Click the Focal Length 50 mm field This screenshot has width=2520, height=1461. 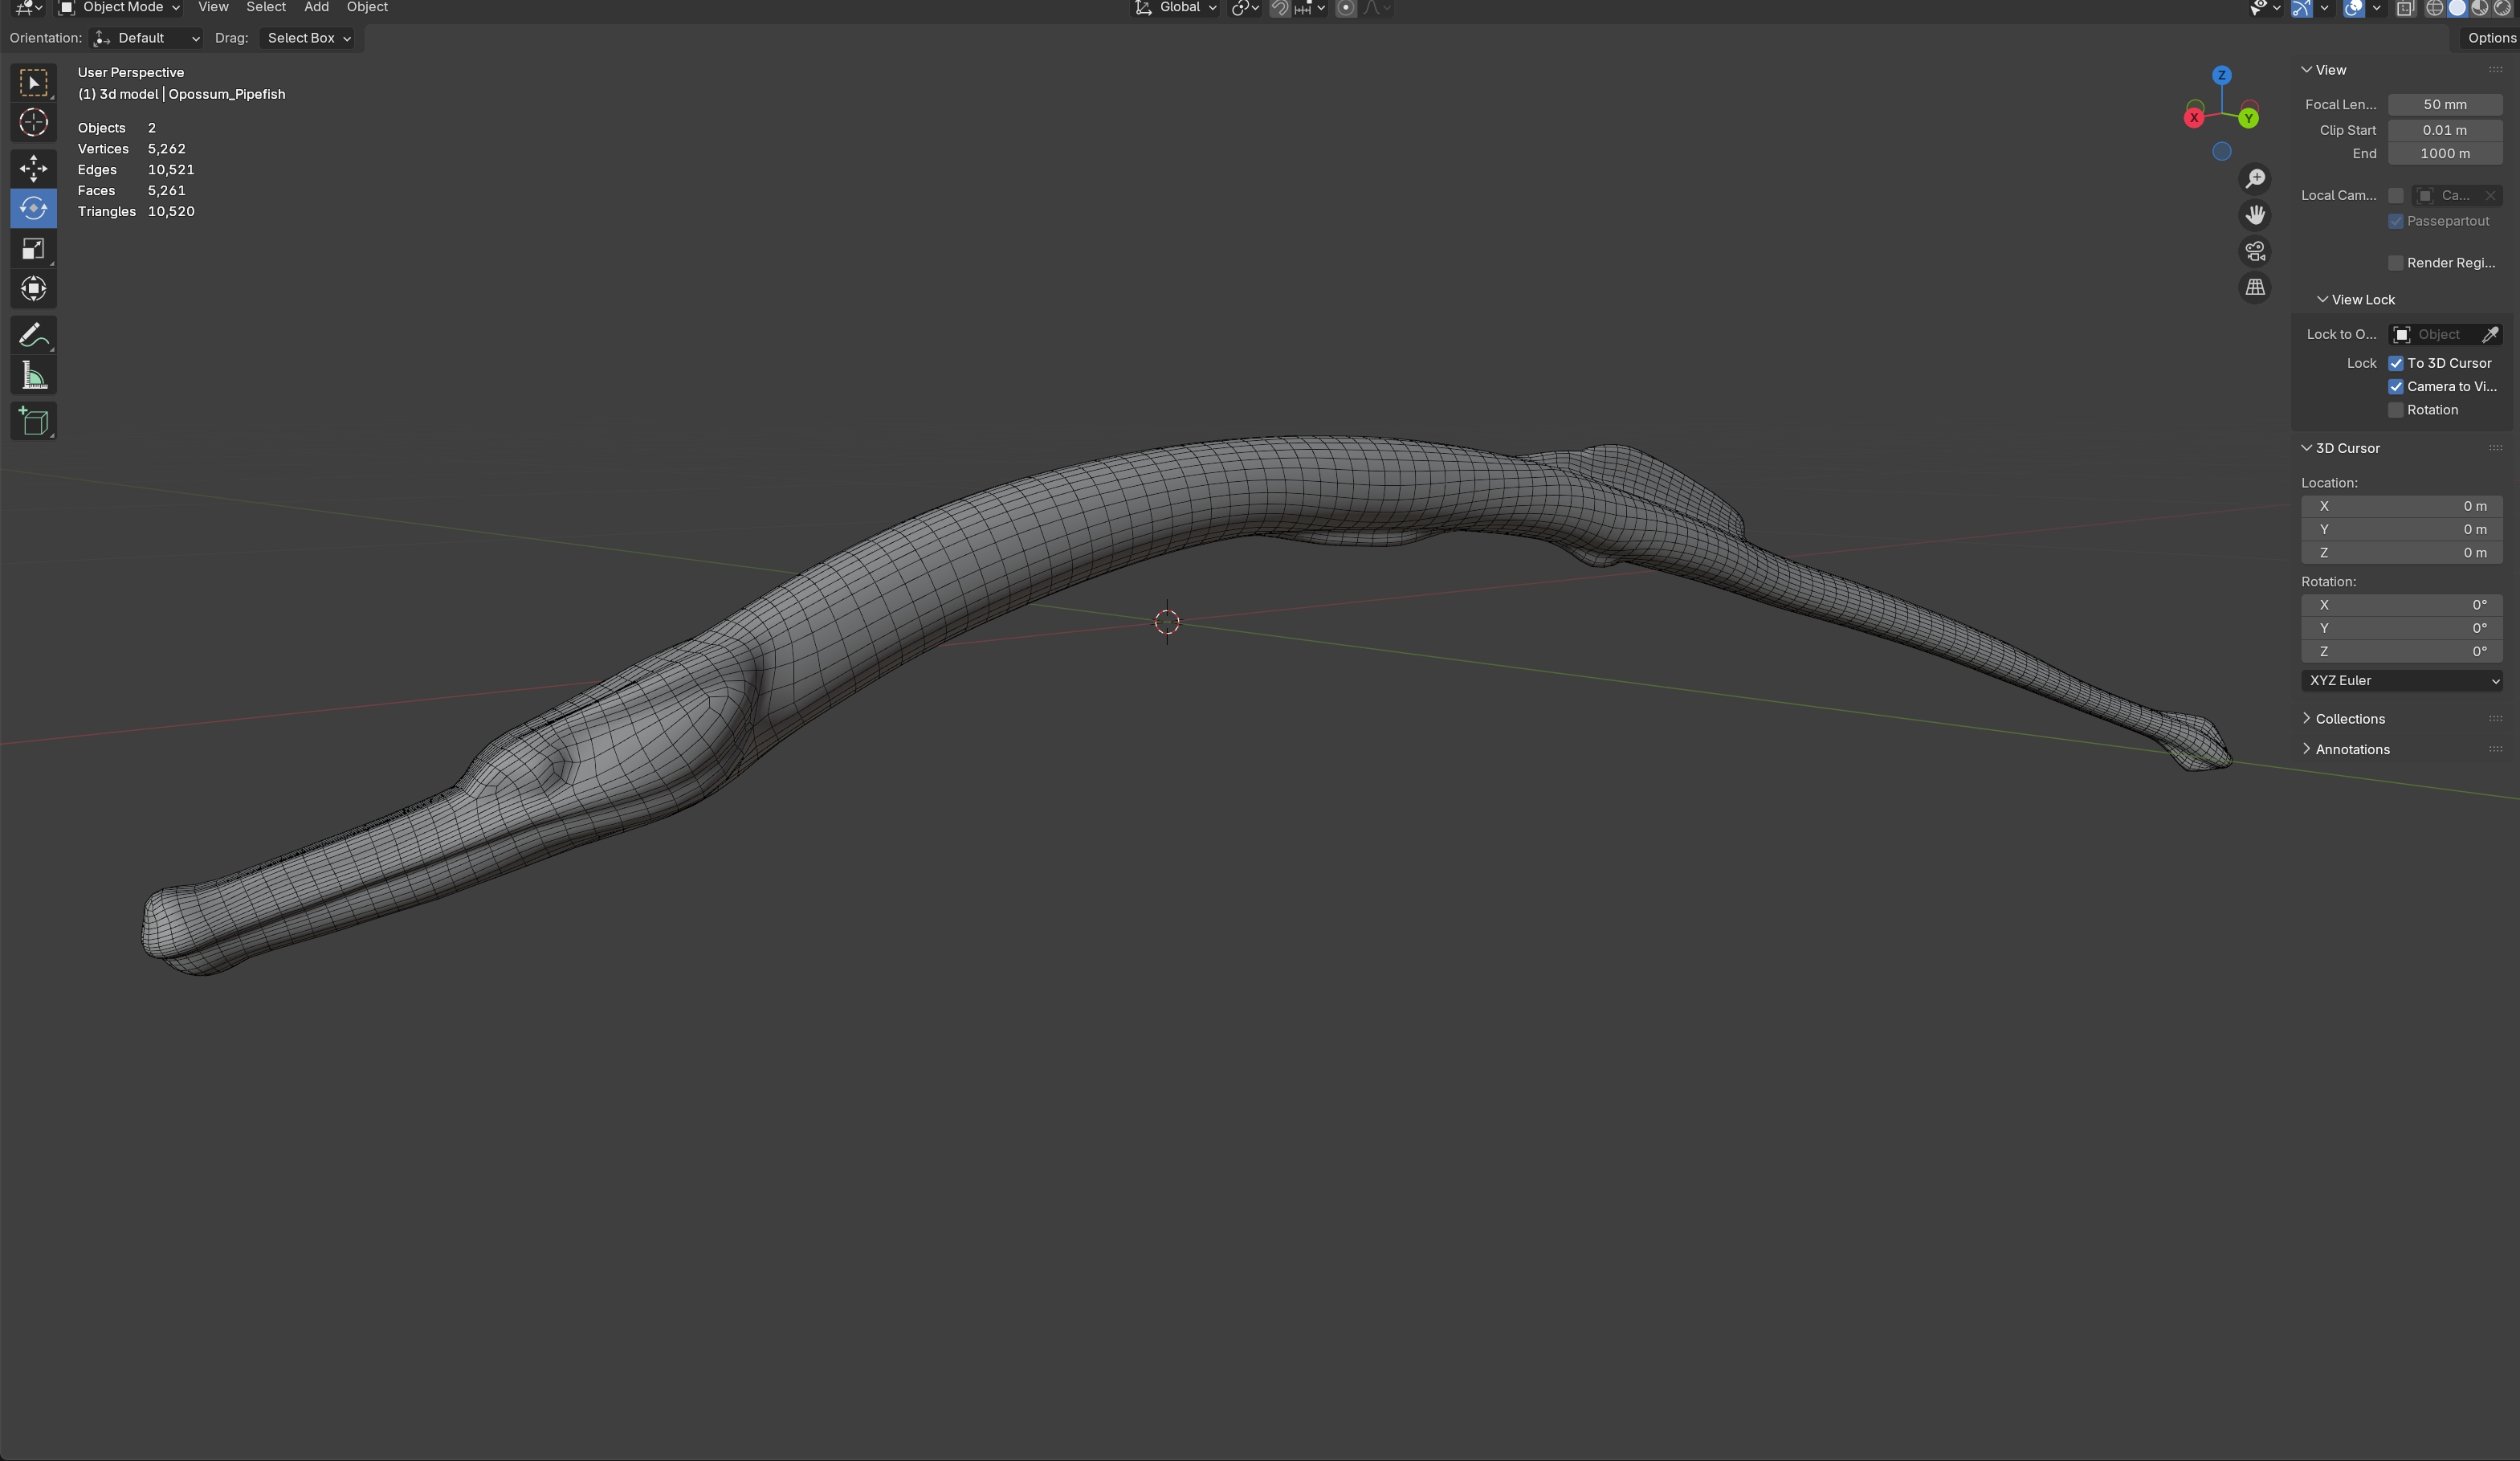click(x=2444, y=105)
